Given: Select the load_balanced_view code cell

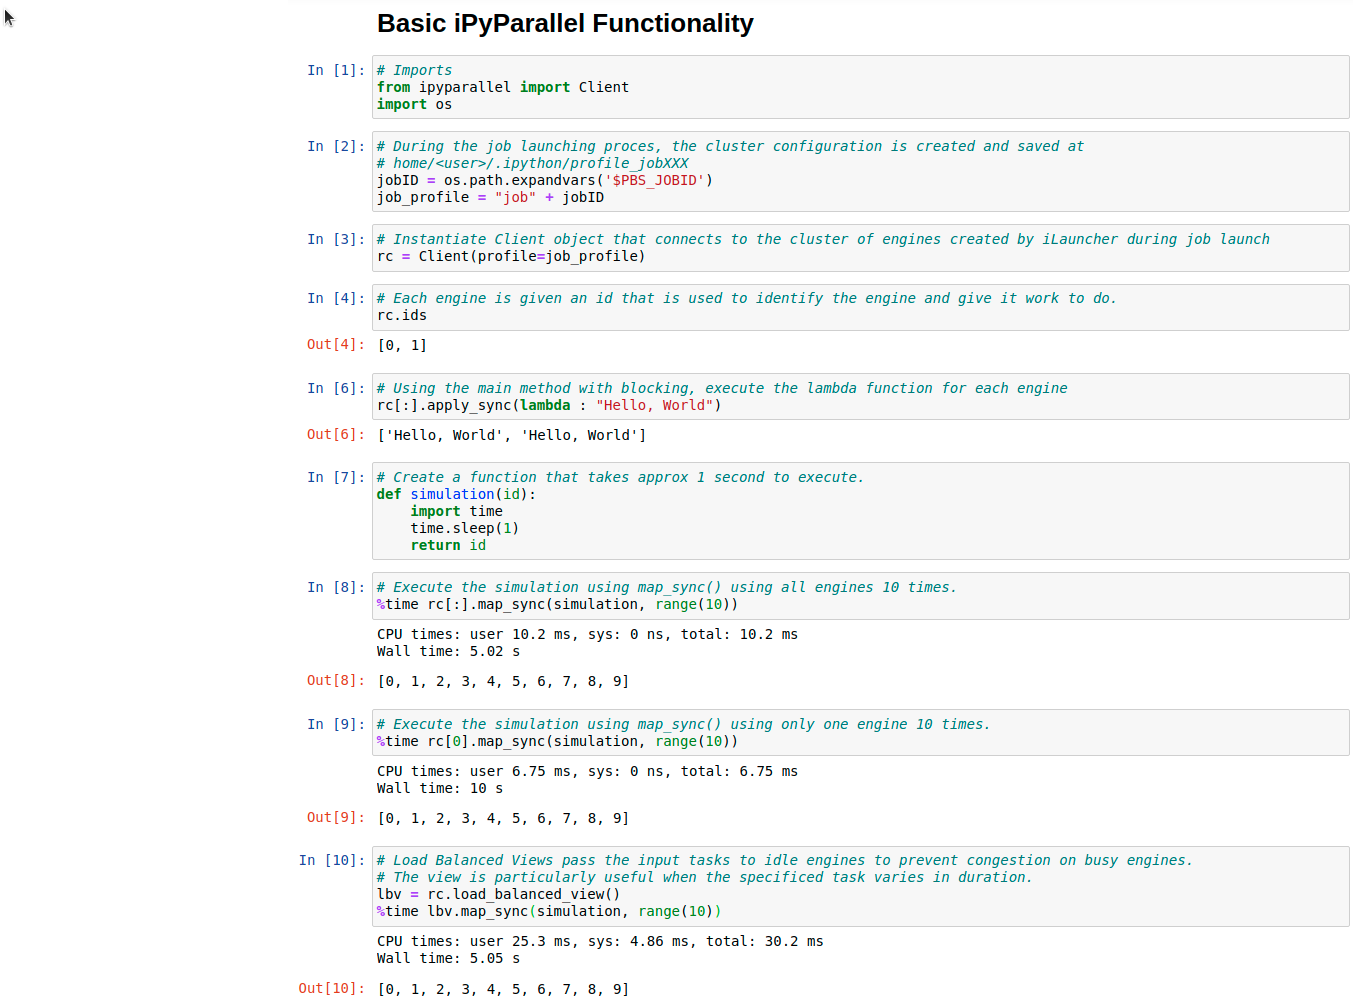Looking at the screenshot, I should pos(860,886).
